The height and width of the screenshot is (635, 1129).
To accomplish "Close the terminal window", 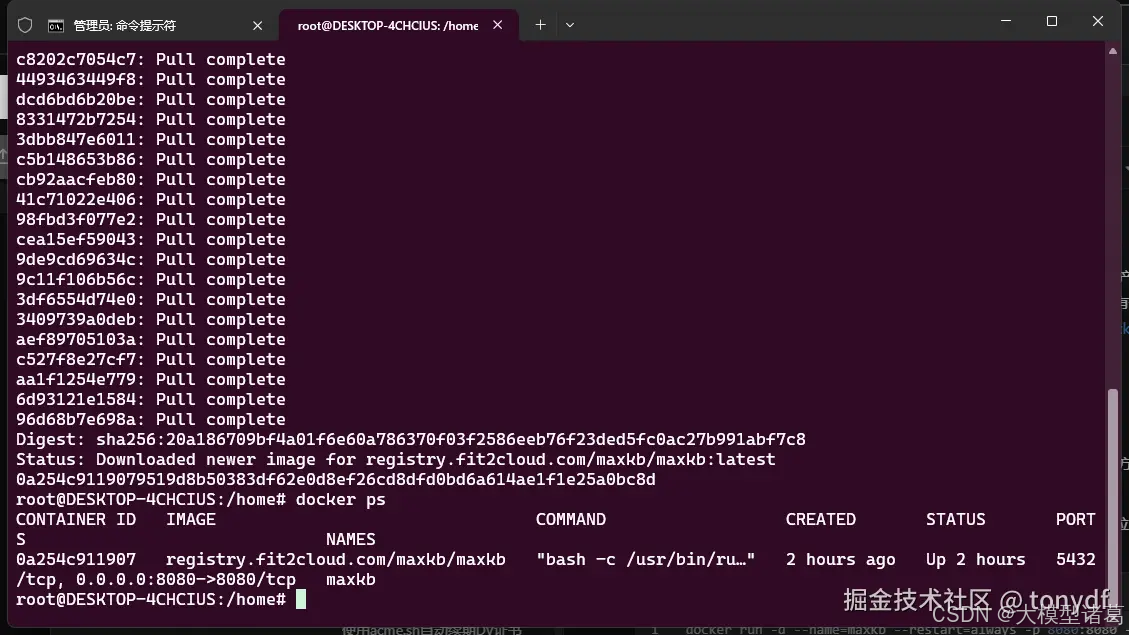I will [x=1097, y=21].
